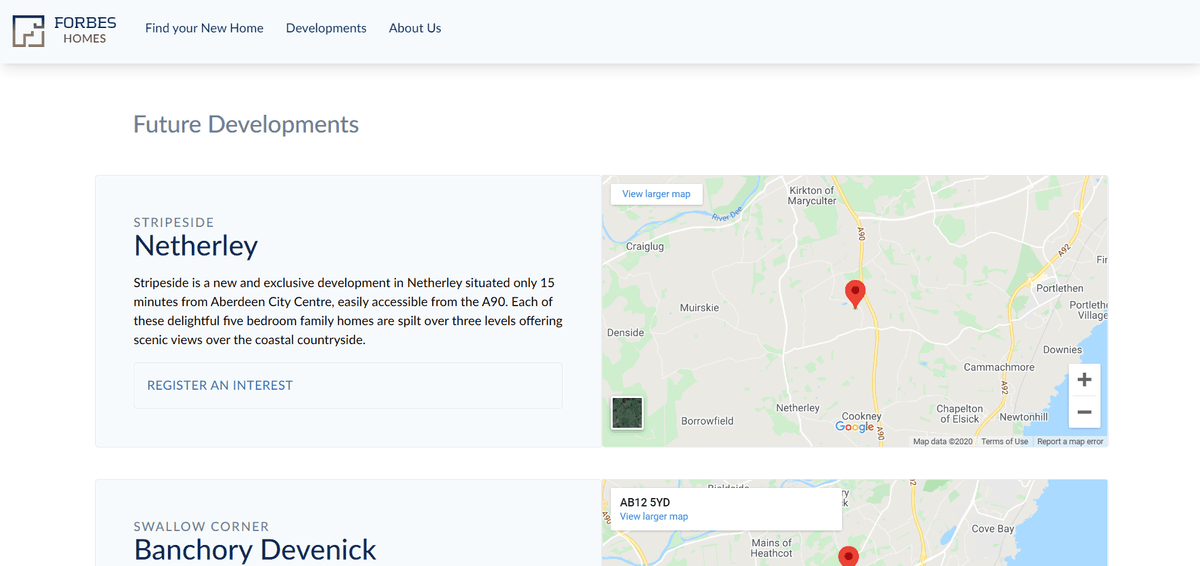Click the A90 road marker on map
Viewport: 1200px width, 566px height.
861,232
